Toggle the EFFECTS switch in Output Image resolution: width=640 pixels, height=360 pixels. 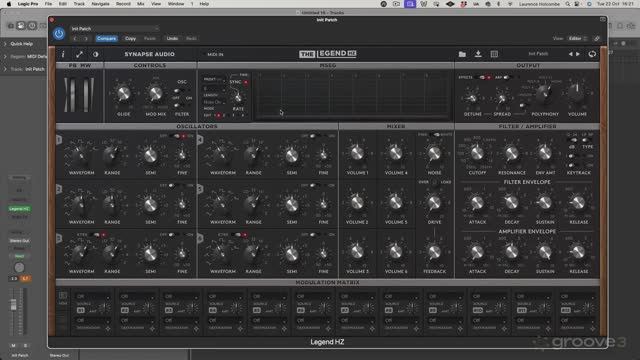(484, 77)
